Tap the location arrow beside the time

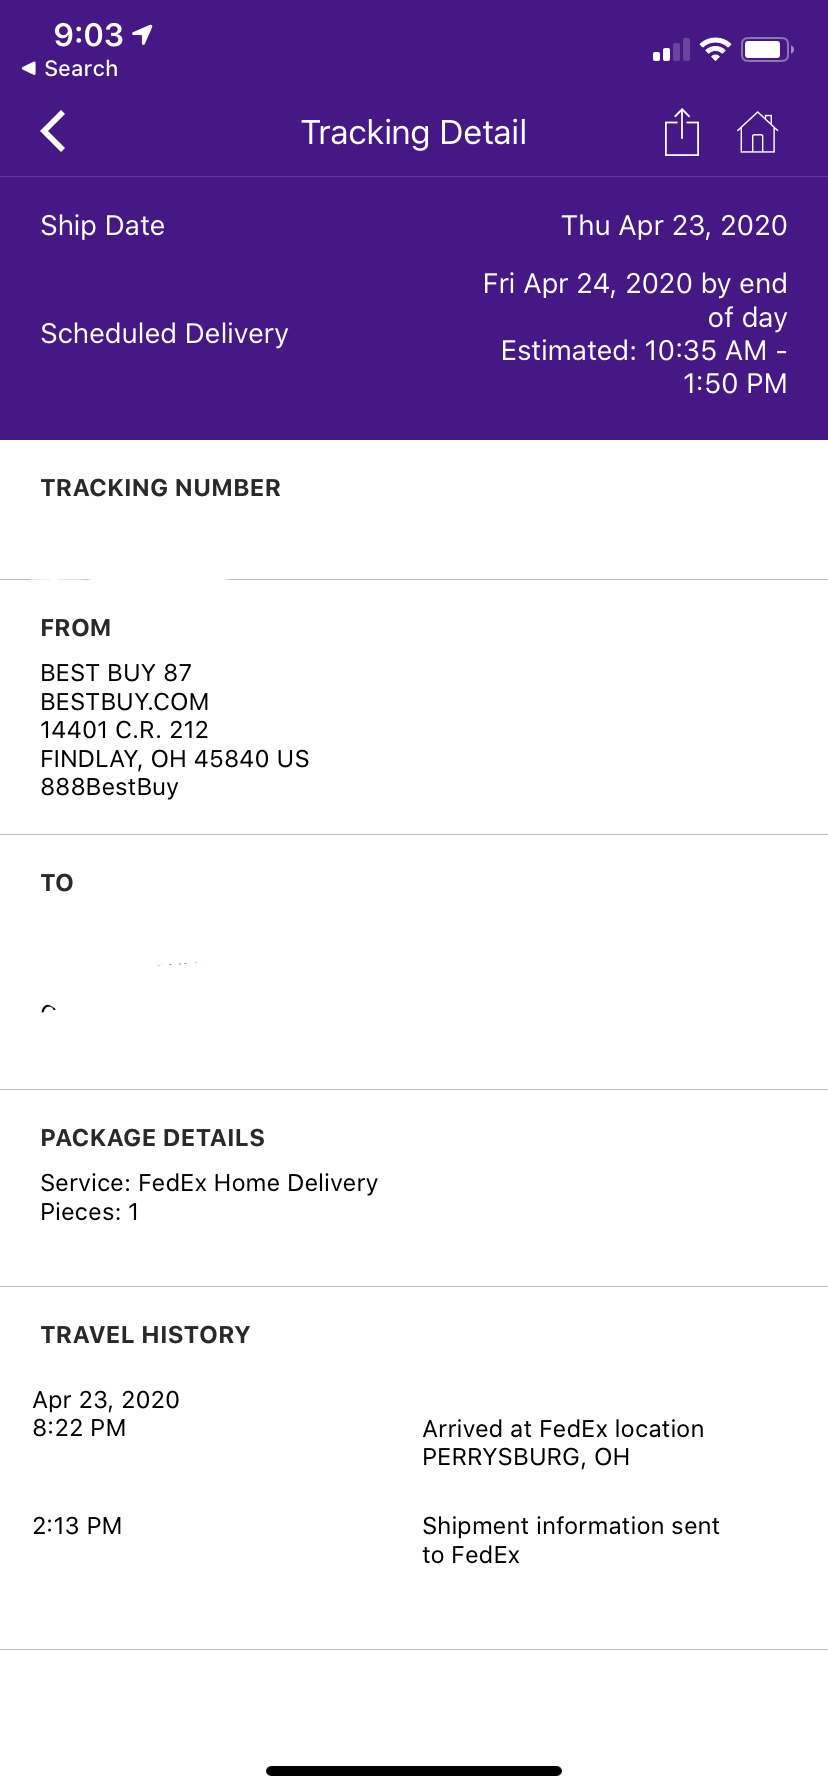click(143, 35)
